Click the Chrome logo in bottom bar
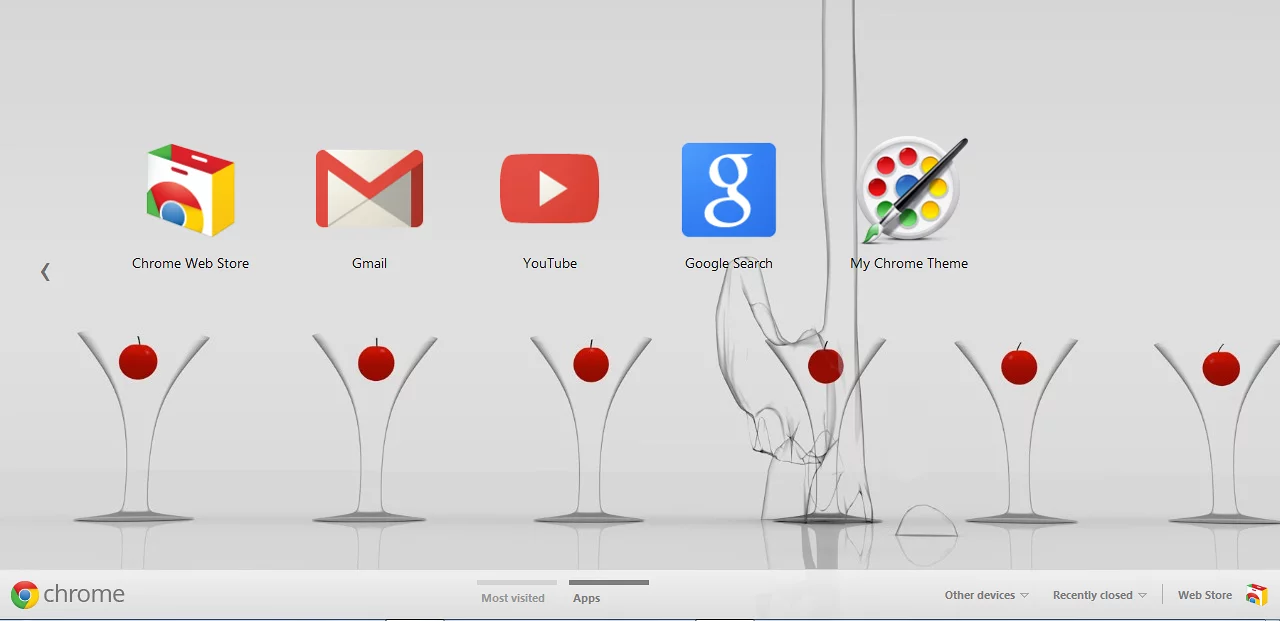This screenshot has height=621, width=1280. tap(25, 595)
